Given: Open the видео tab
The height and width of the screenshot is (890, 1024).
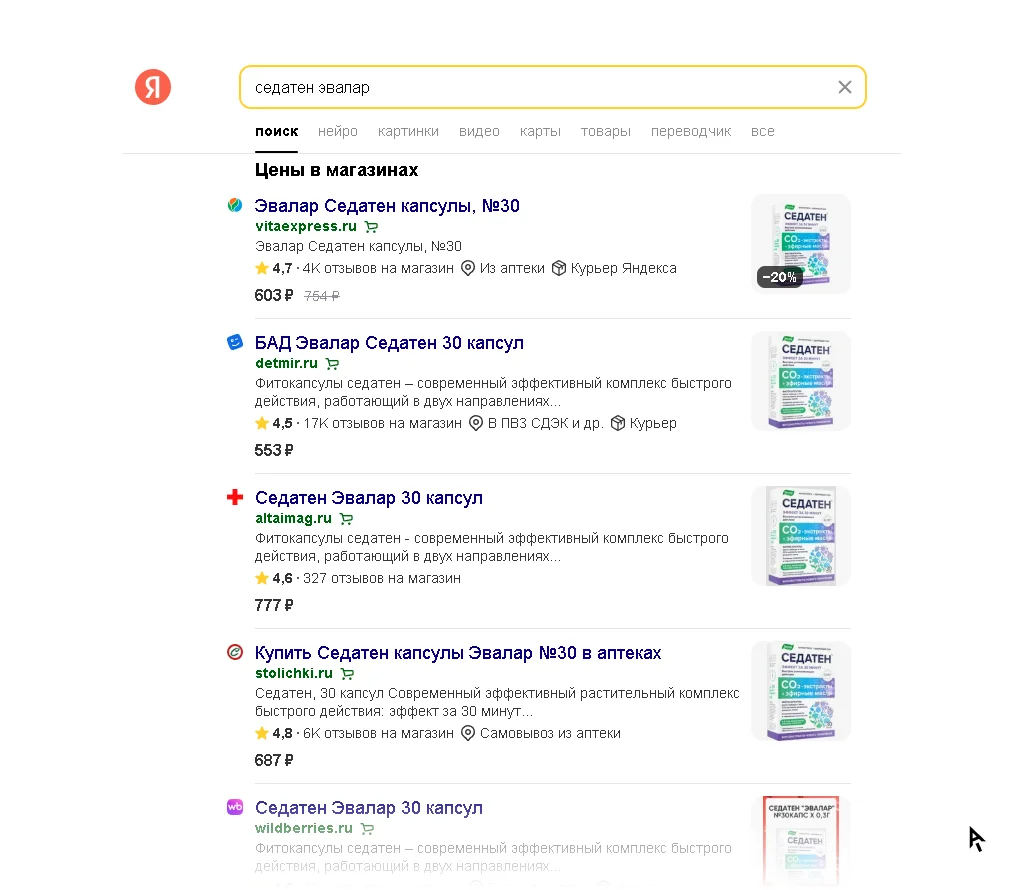Looking at the screenshot, I should (479, 131).
